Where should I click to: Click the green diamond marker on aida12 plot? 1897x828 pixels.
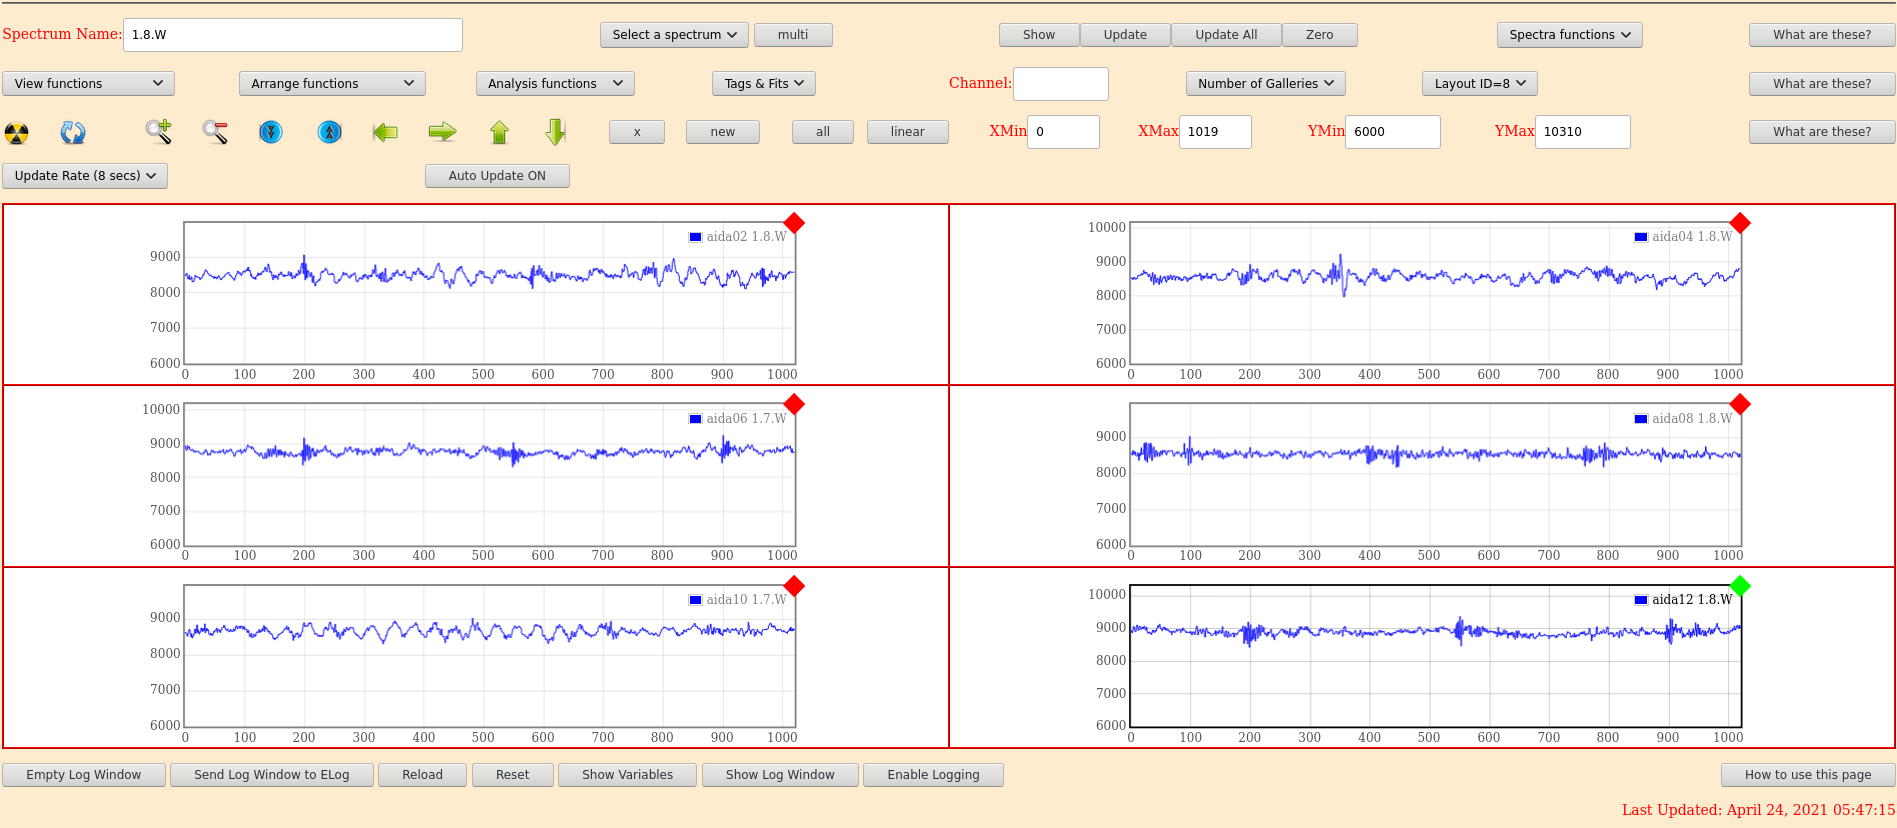(1740, 586)
